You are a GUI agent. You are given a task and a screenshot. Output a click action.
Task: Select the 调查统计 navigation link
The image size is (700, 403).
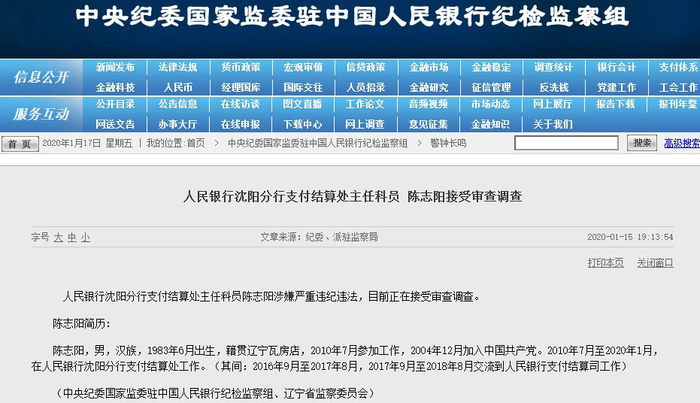pos(554,67)
